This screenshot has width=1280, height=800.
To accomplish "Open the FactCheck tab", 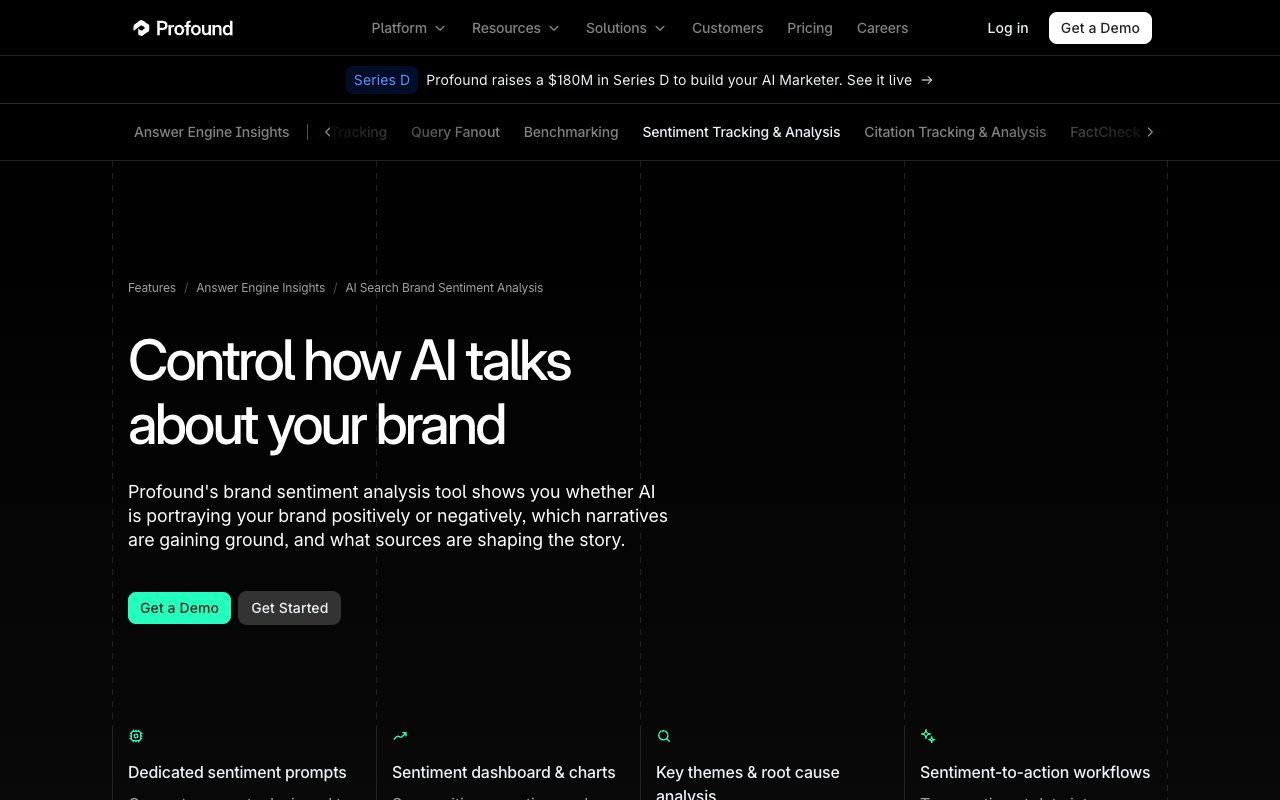I will pyautogui.click(x=1104, y=132).
